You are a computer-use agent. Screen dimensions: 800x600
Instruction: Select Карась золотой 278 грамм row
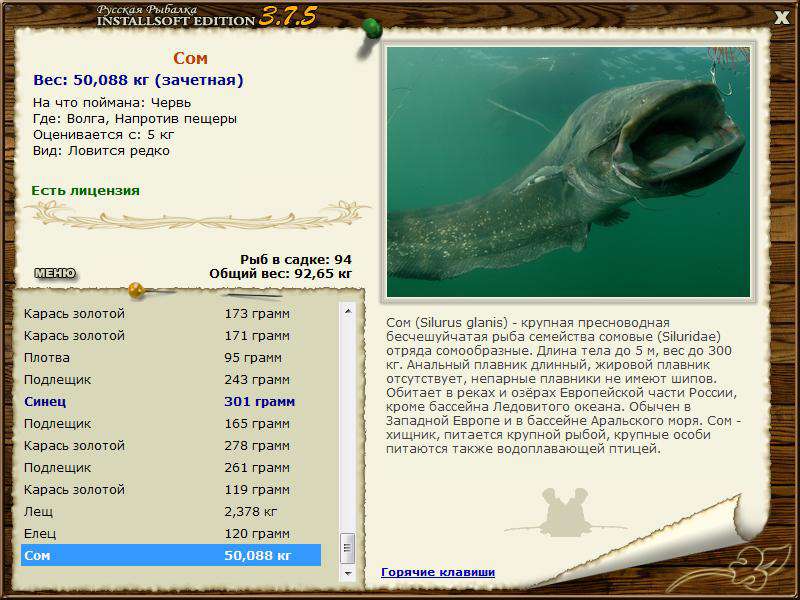171,445
